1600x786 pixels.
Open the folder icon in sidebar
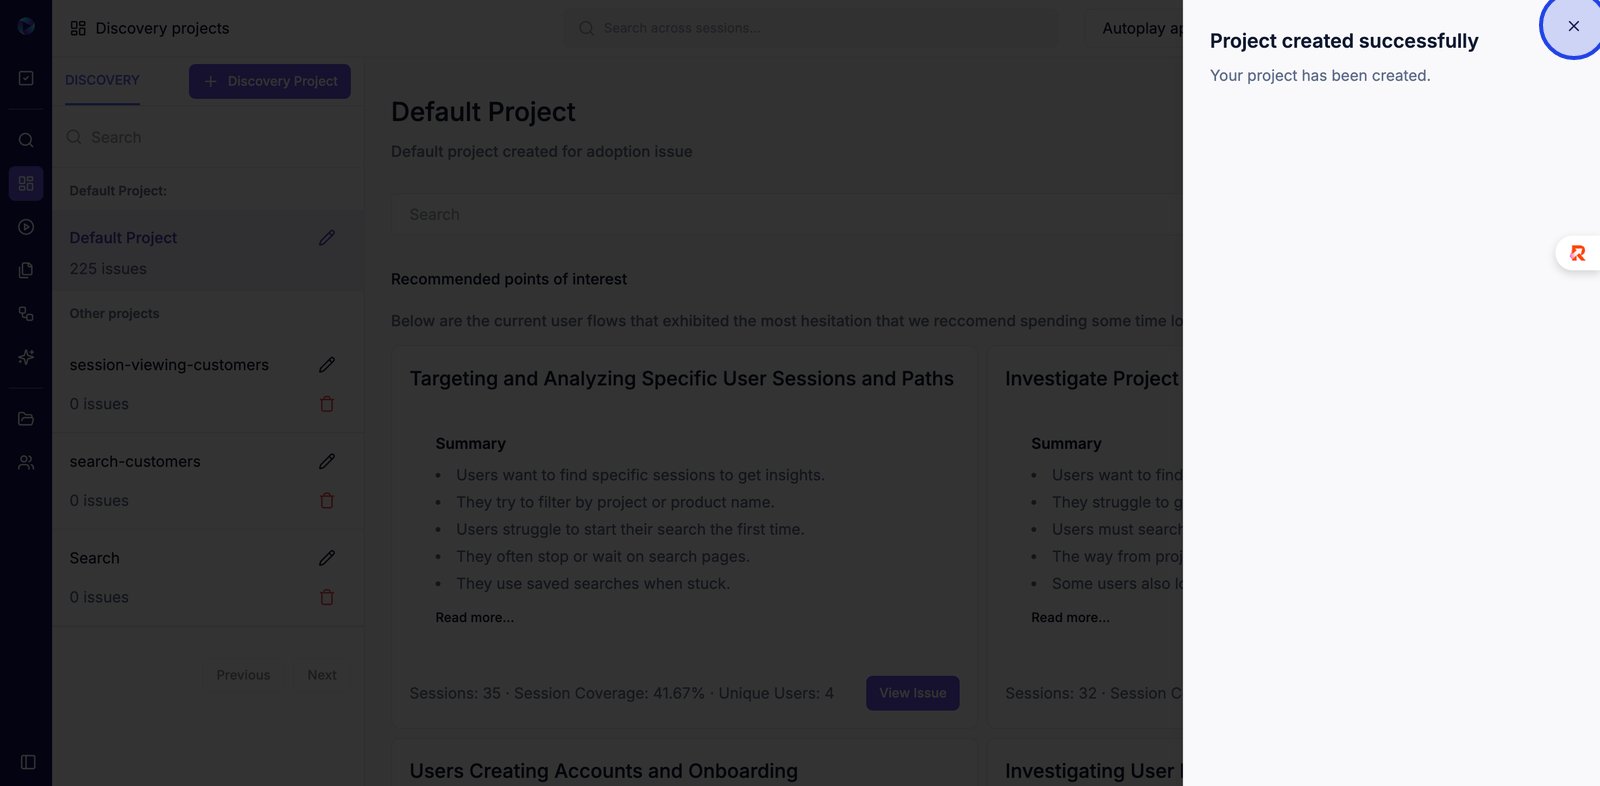(x=26, y=419)
